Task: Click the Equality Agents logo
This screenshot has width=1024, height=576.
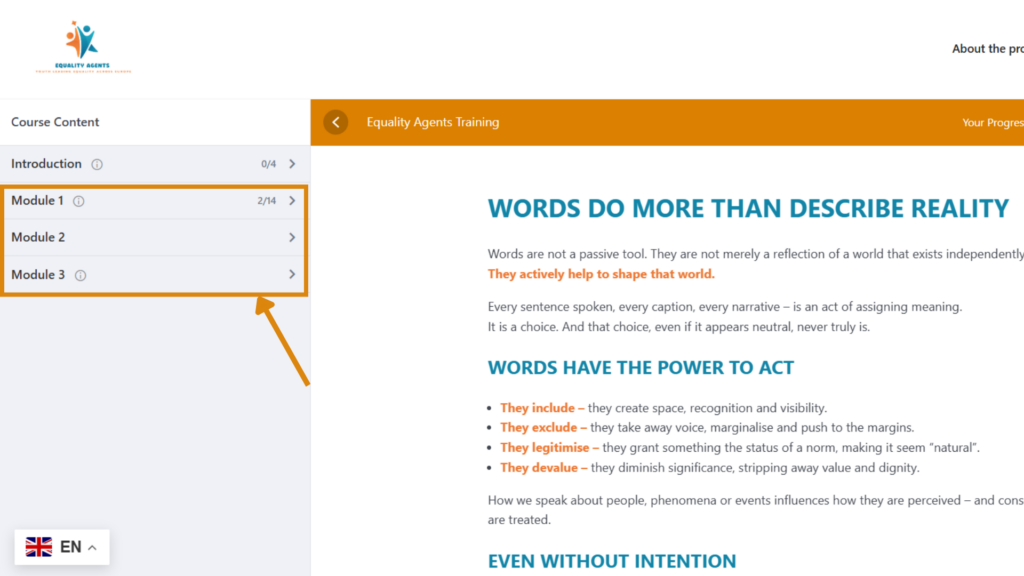Action: point(83,47)
